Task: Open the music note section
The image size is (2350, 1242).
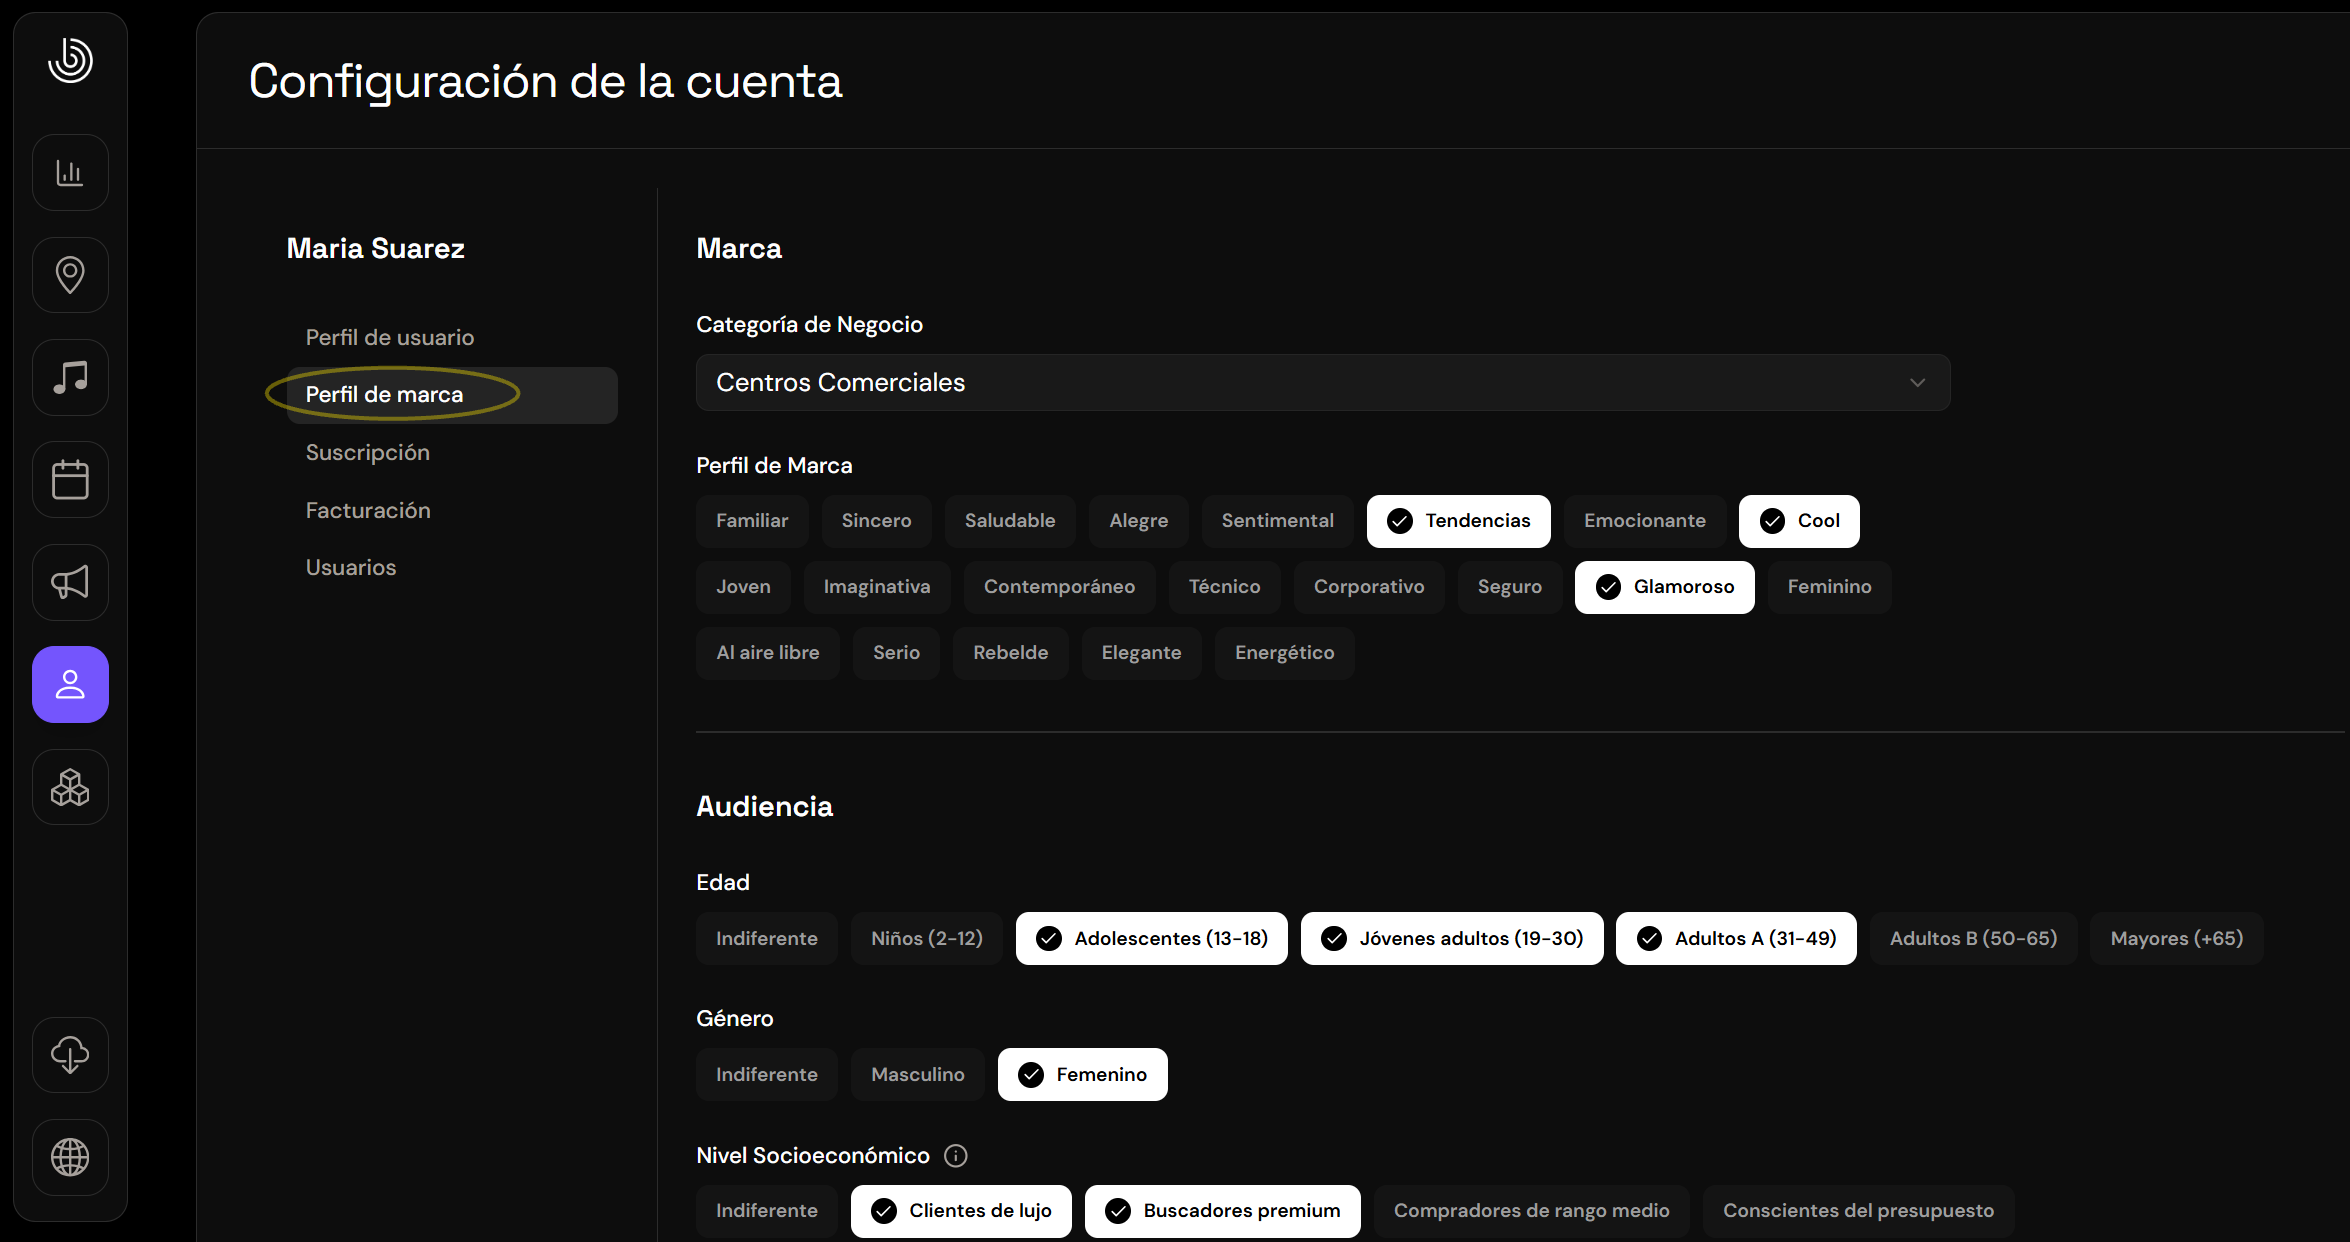Action: (70, 378)
